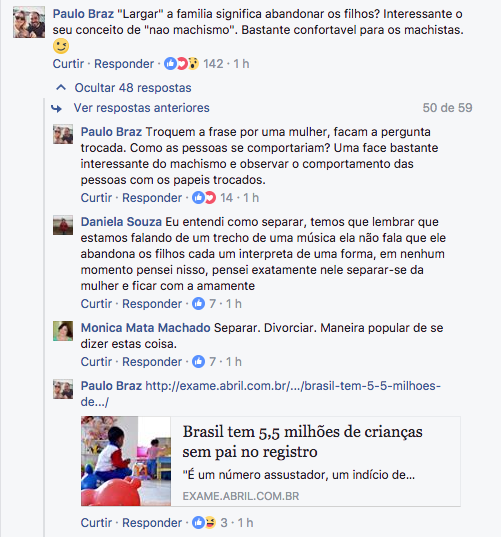Like the top Paulo Braz comment with Curtir
The image size is (501, 537).
point(68,64)
